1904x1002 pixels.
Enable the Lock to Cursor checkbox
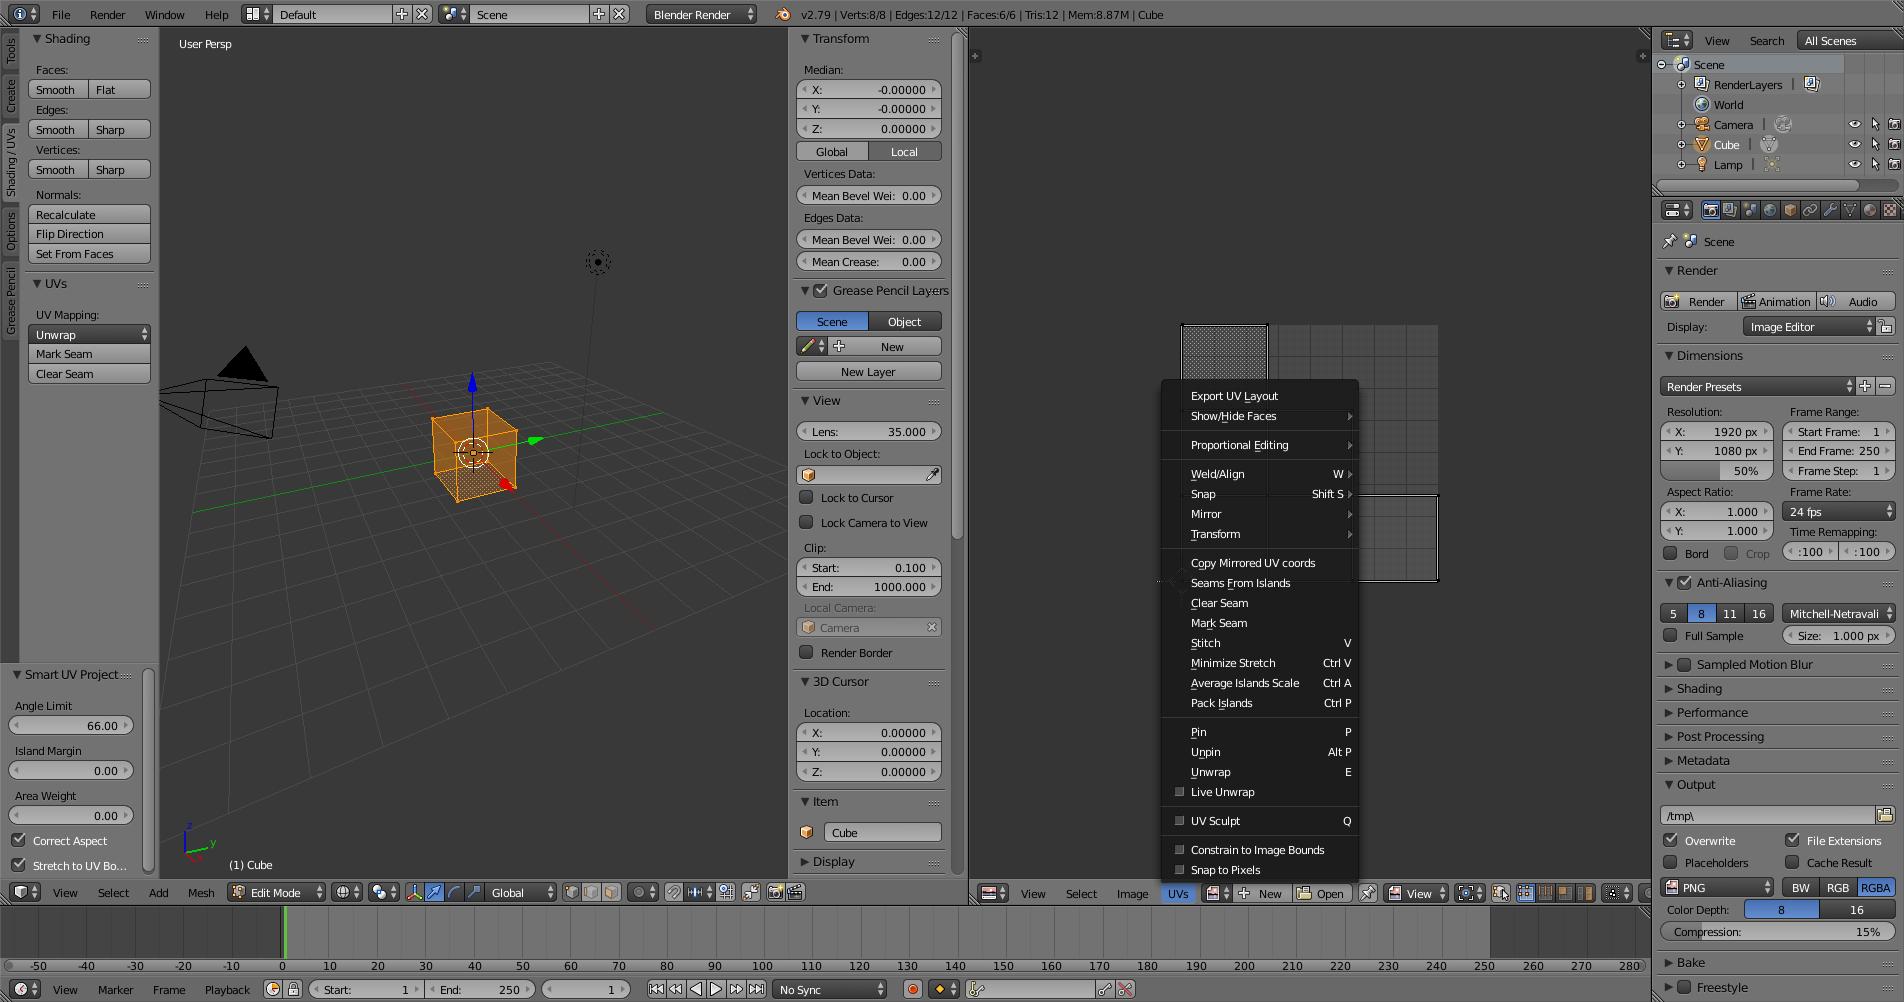tap(806, 497)
